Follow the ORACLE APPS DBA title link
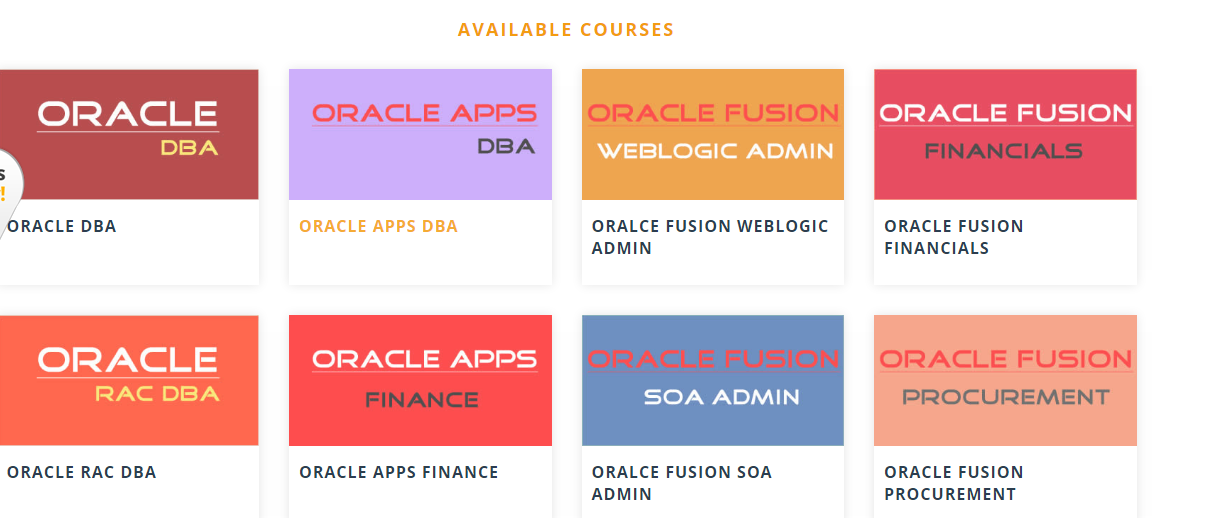 coord(378,226)
